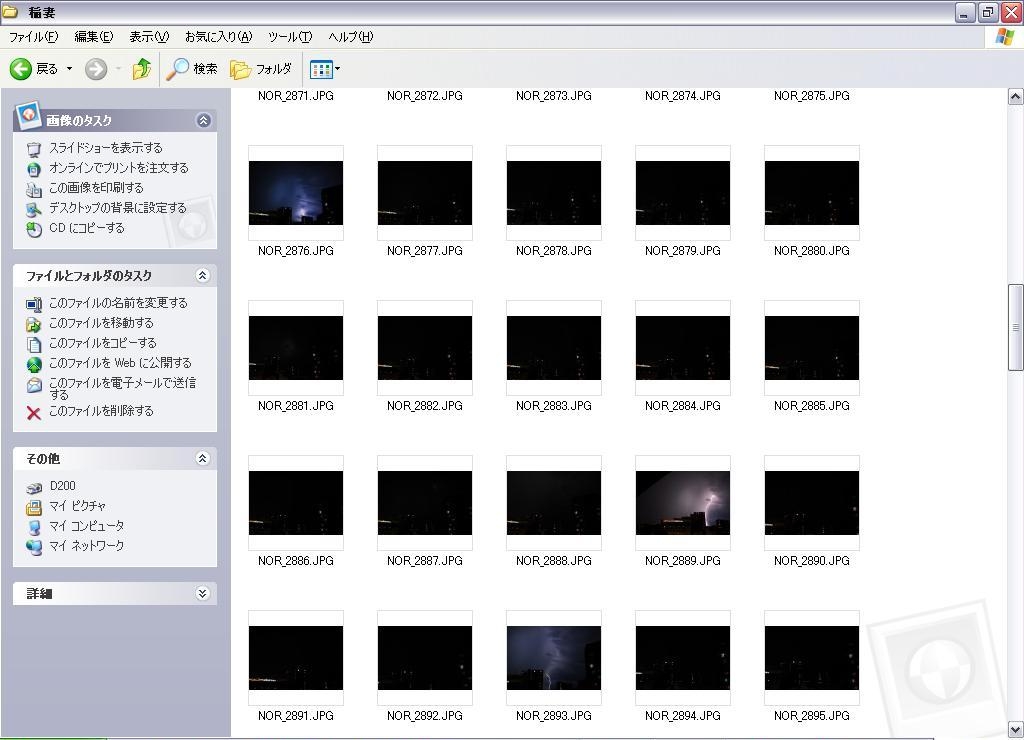
Task: Open the Search (検索) tool
Action: [192, 69]
